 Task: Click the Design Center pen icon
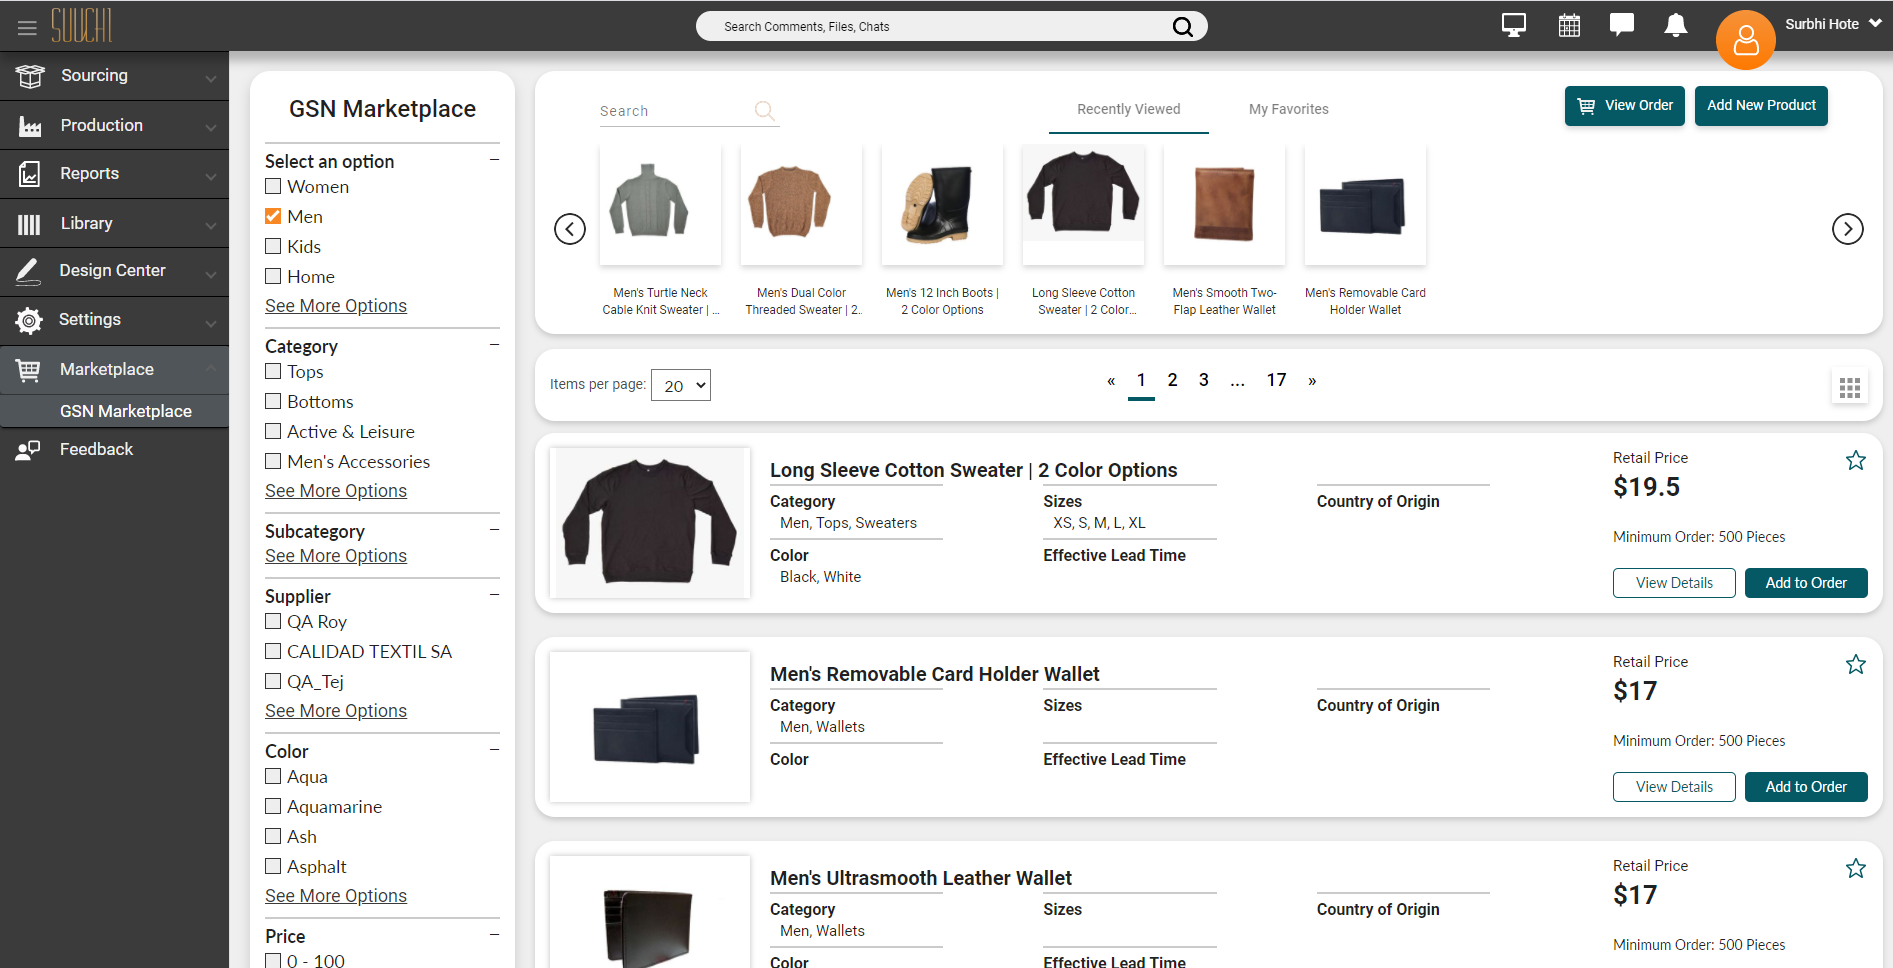pos(28,271)
